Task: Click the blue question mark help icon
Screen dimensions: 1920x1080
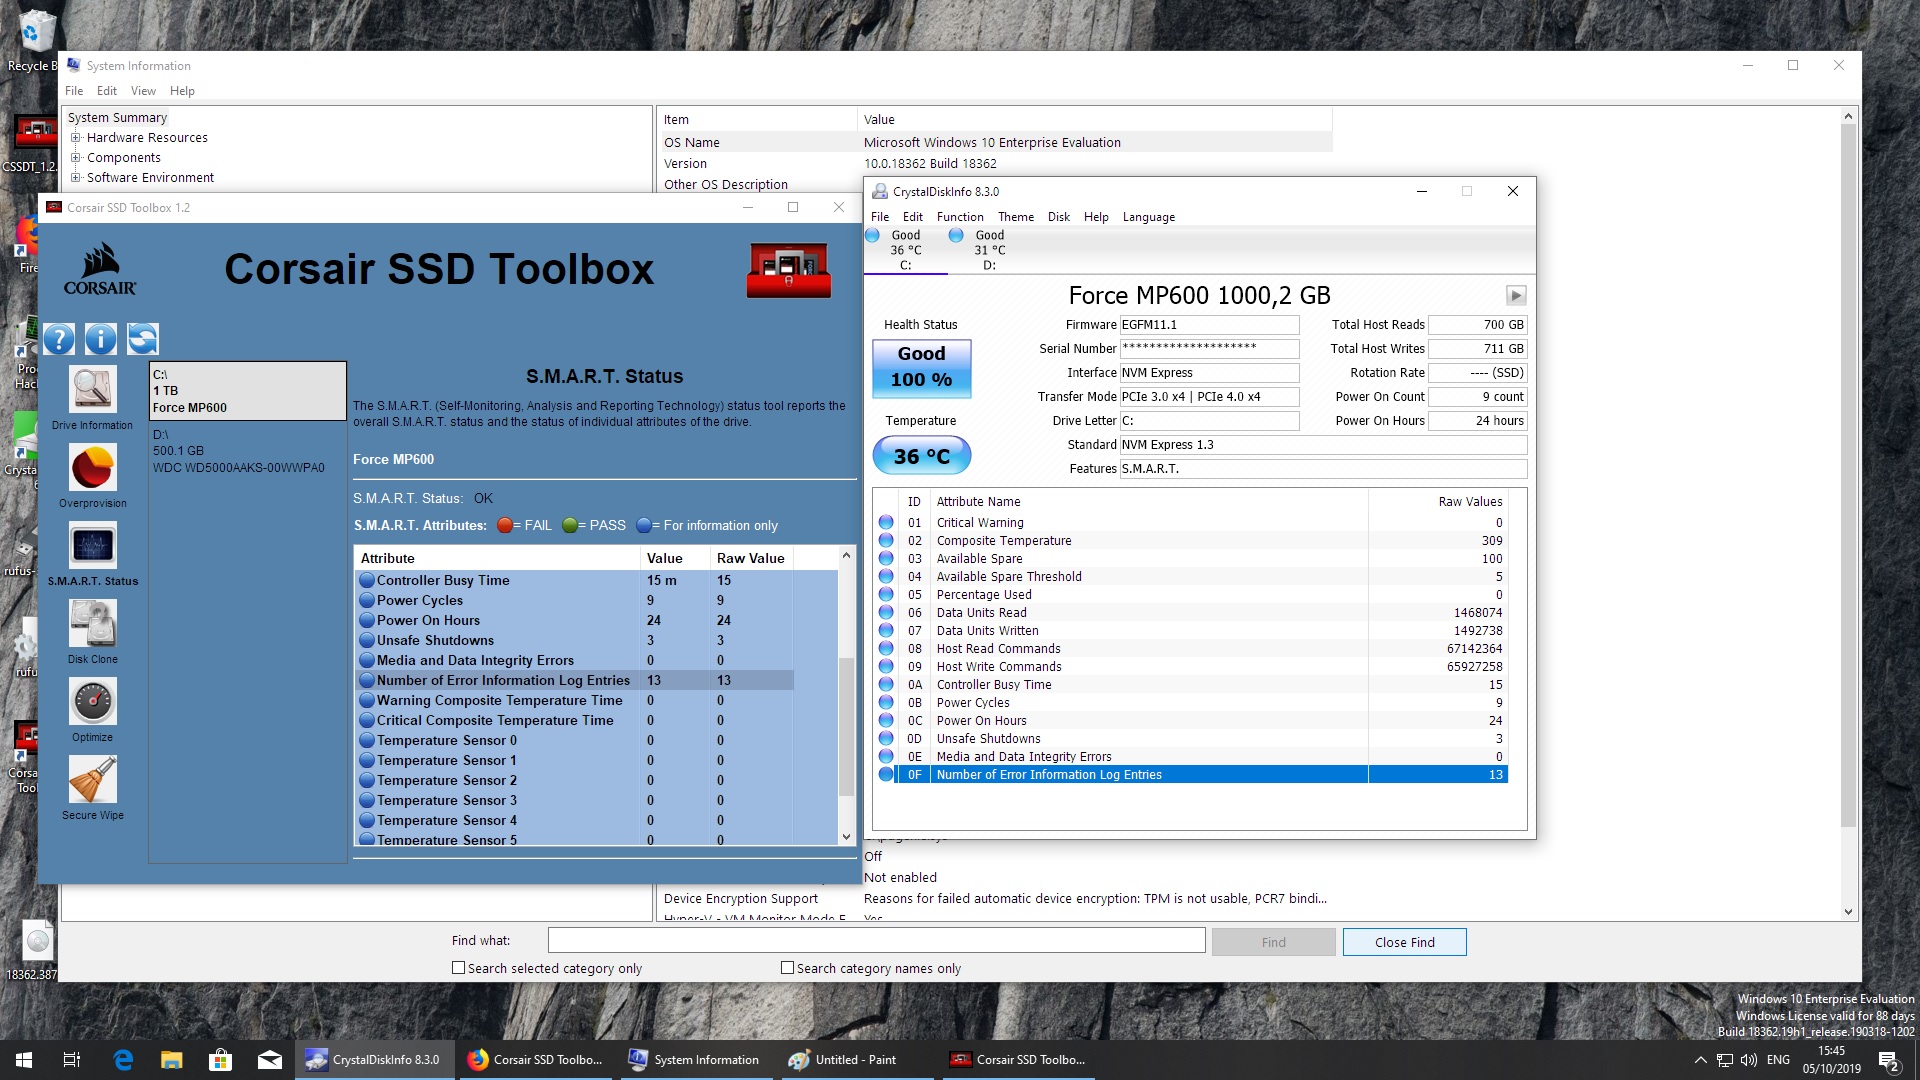Action: click(59, 339)
